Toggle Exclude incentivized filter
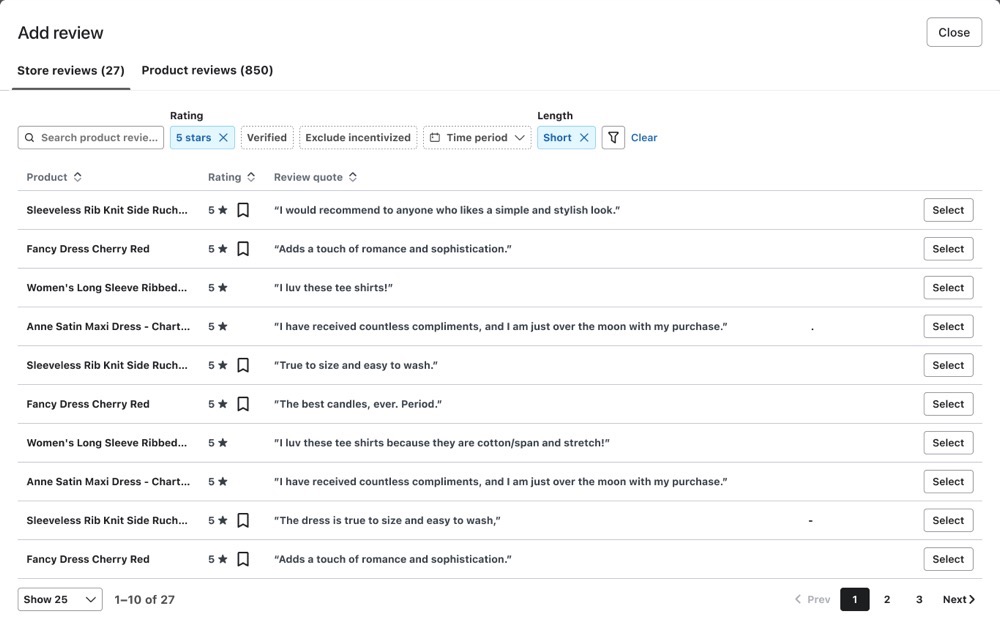The height and width of the screenshot is (620, 1000). pyautogui.click(x=358, y=138)
